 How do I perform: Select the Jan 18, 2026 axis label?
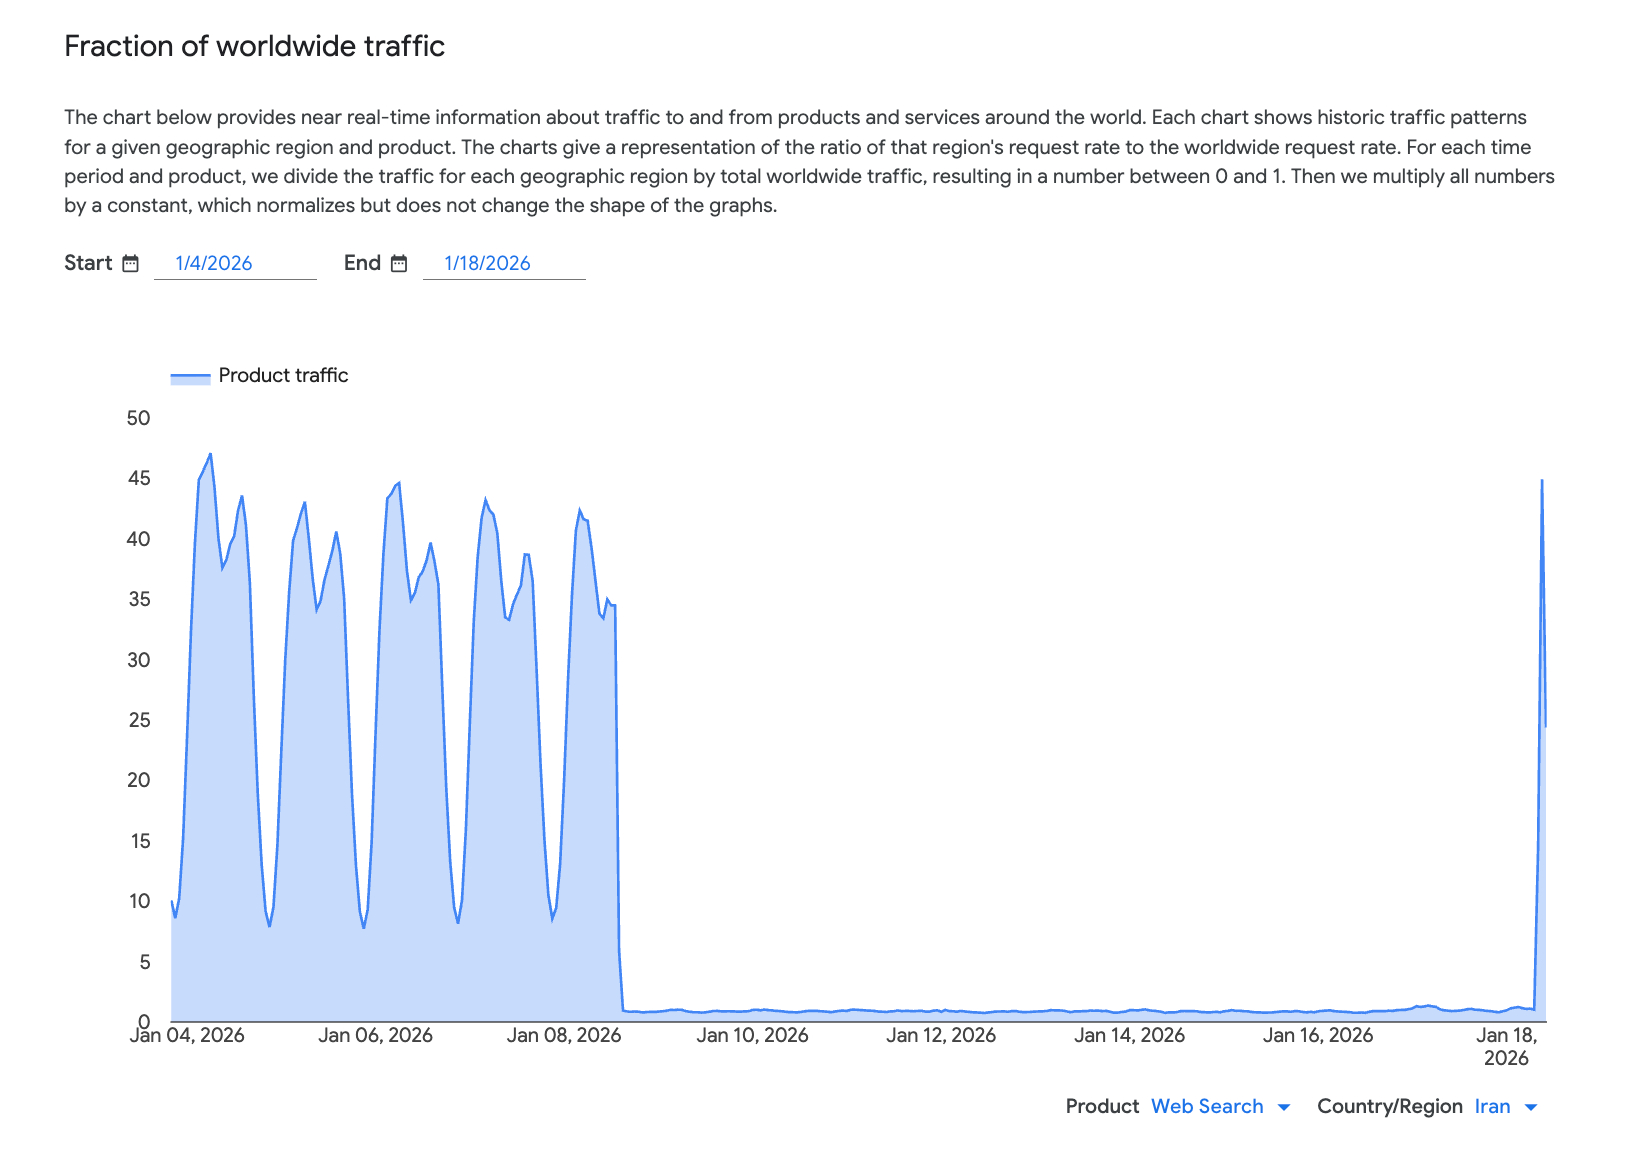pyautogui.click(x=1506, y=1046)
